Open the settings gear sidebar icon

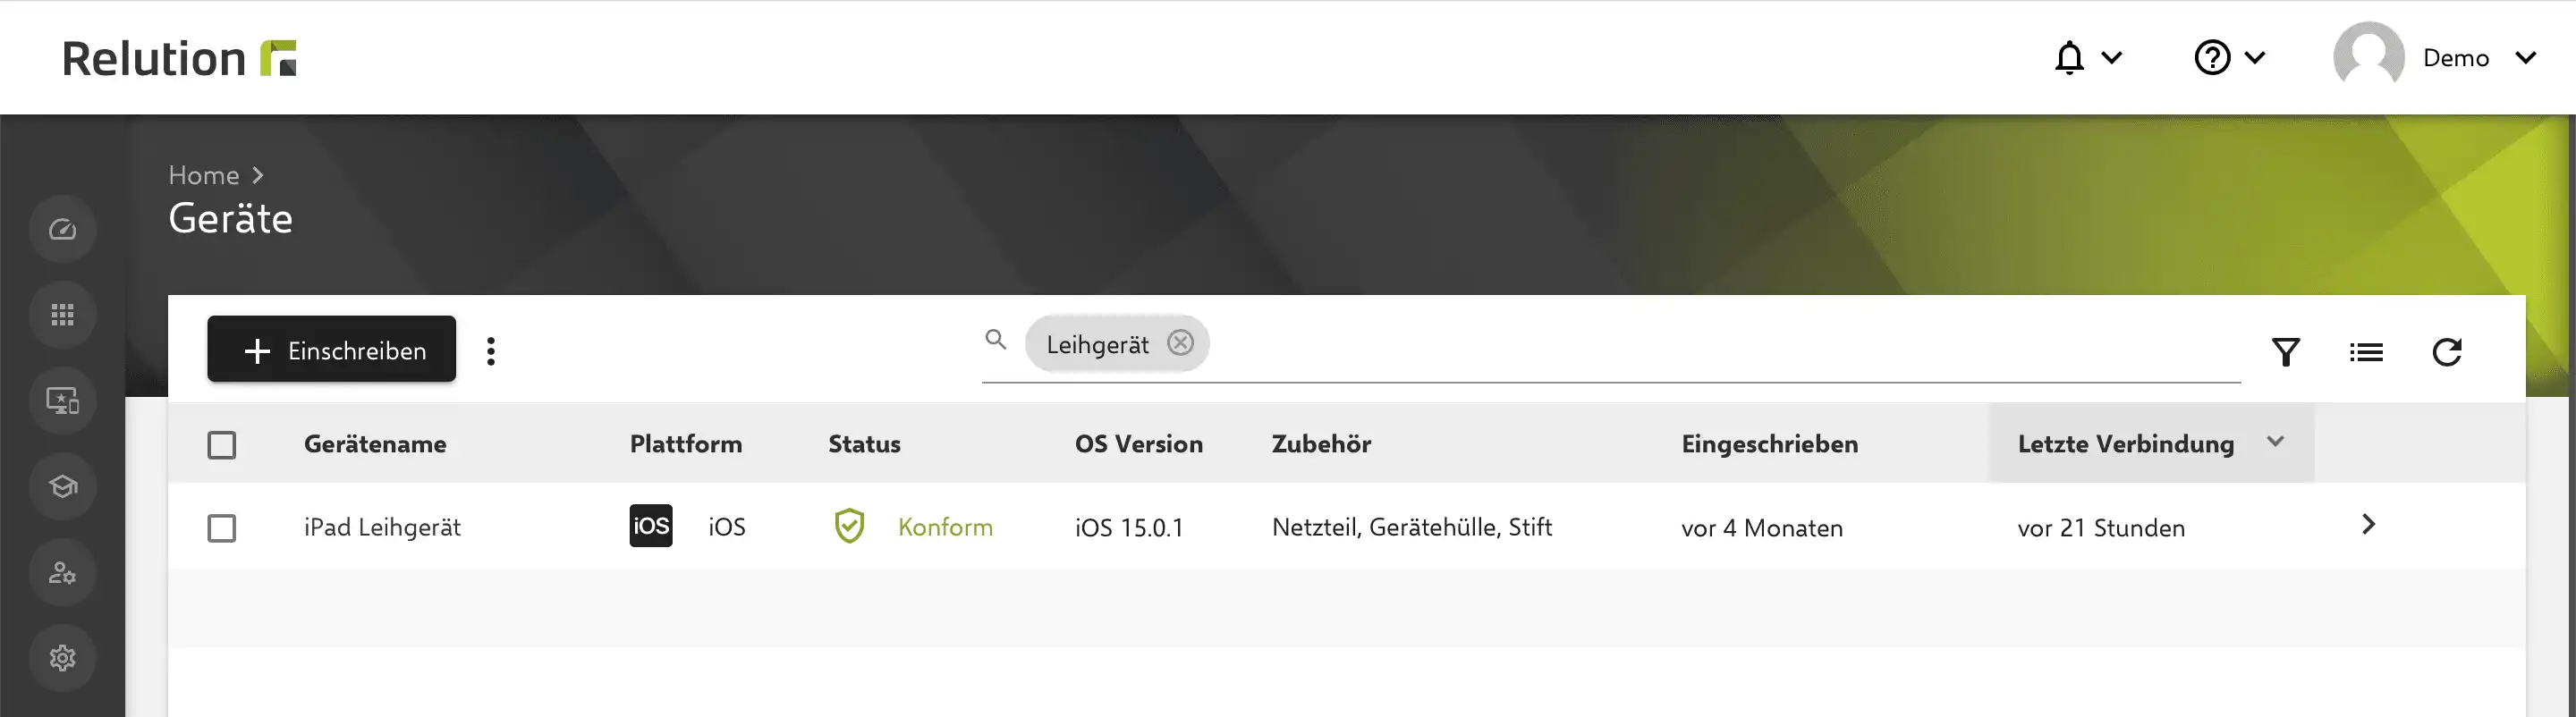point(62,658)
